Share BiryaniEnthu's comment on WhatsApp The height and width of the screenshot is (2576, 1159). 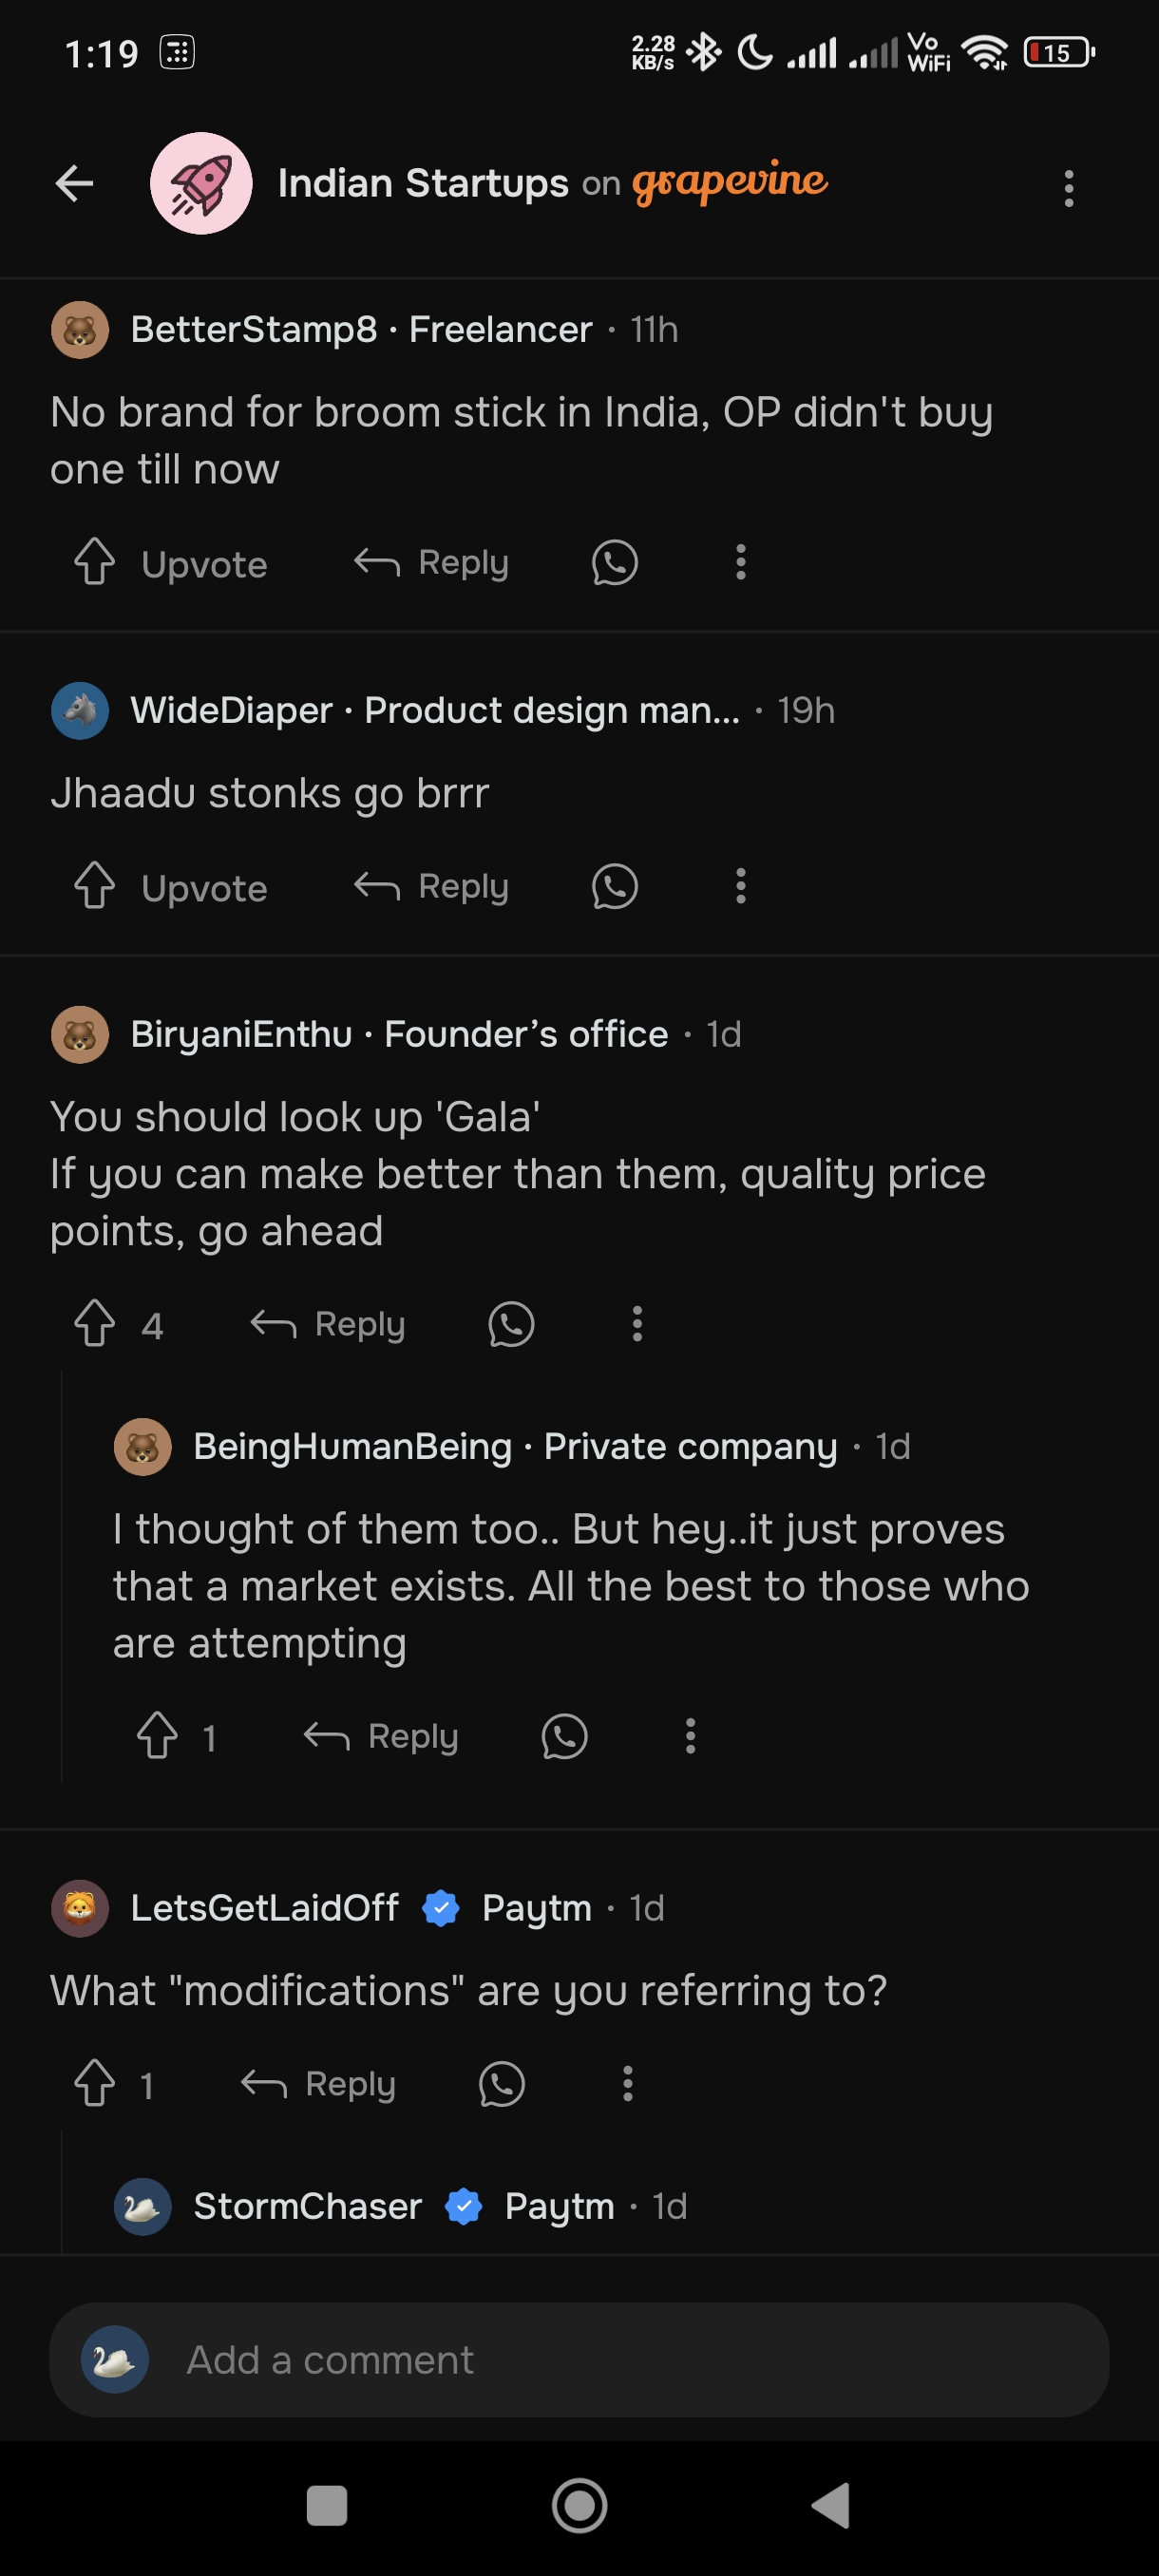tap(511, 1324)
